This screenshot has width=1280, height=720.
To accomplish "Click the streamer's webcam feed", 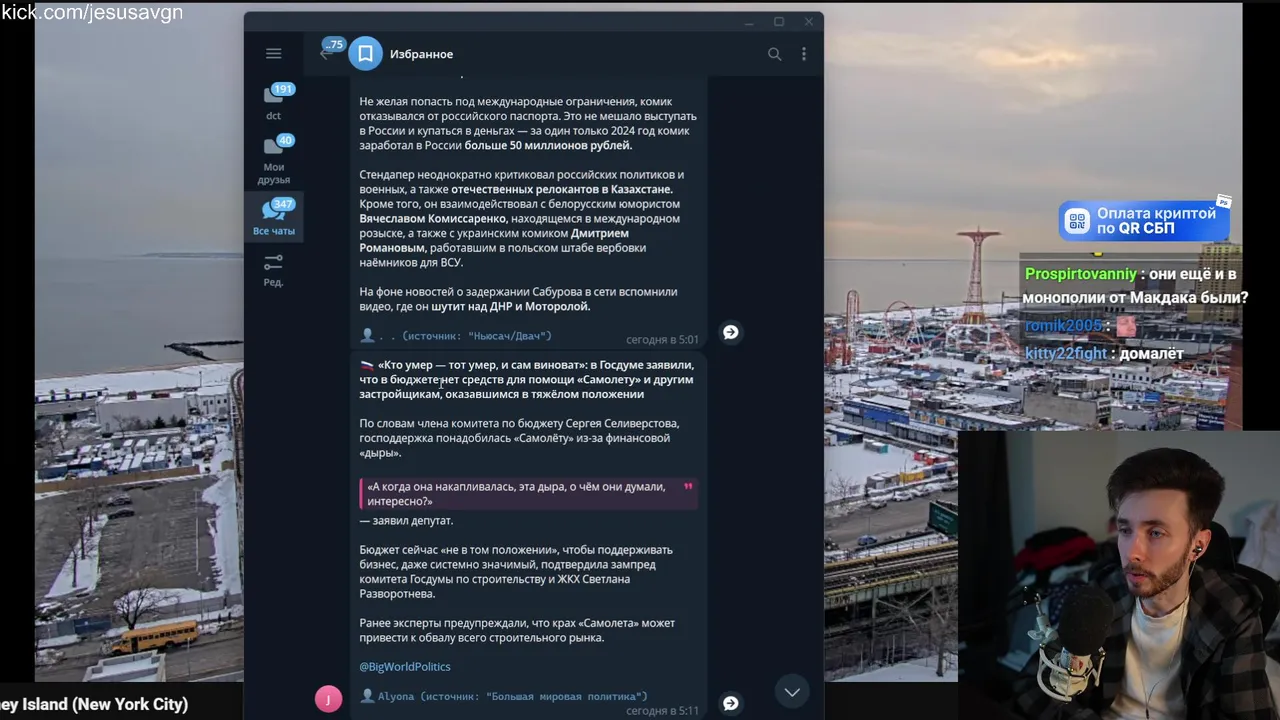I will point(1118,575).
